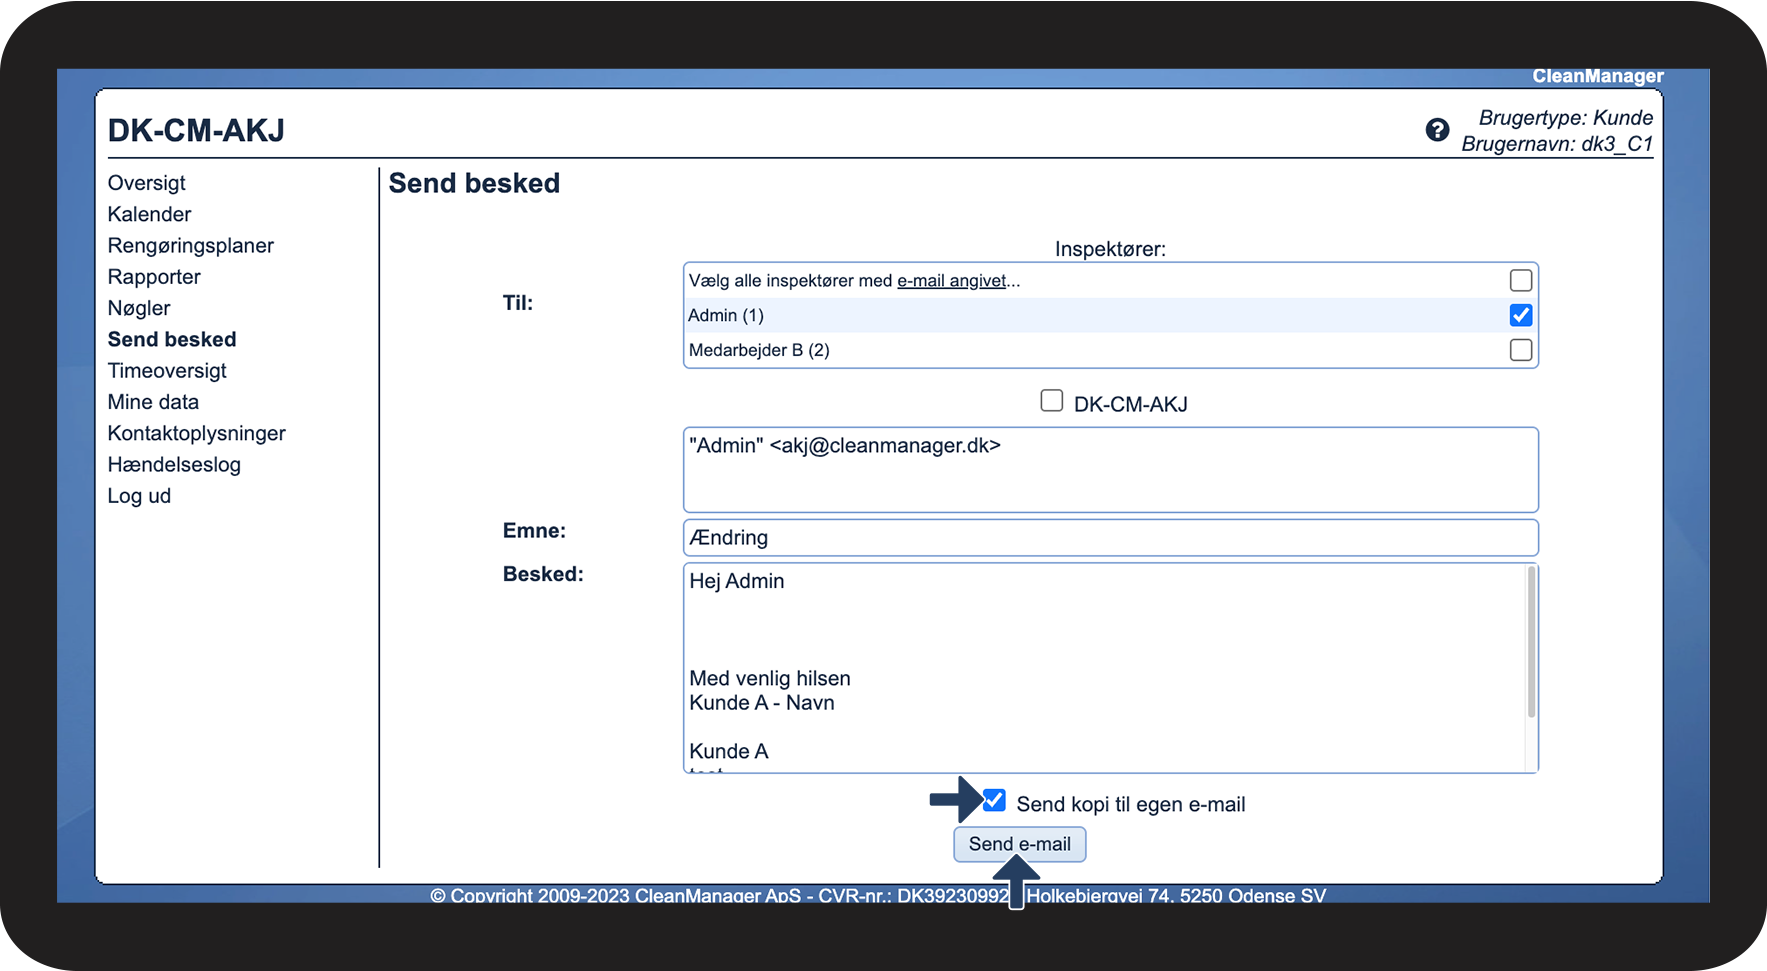Viewport: 1767px width, 971px height.
Task: Enable the DK-CM-AKJ checkbox
Action: [x=1051, y=401]
